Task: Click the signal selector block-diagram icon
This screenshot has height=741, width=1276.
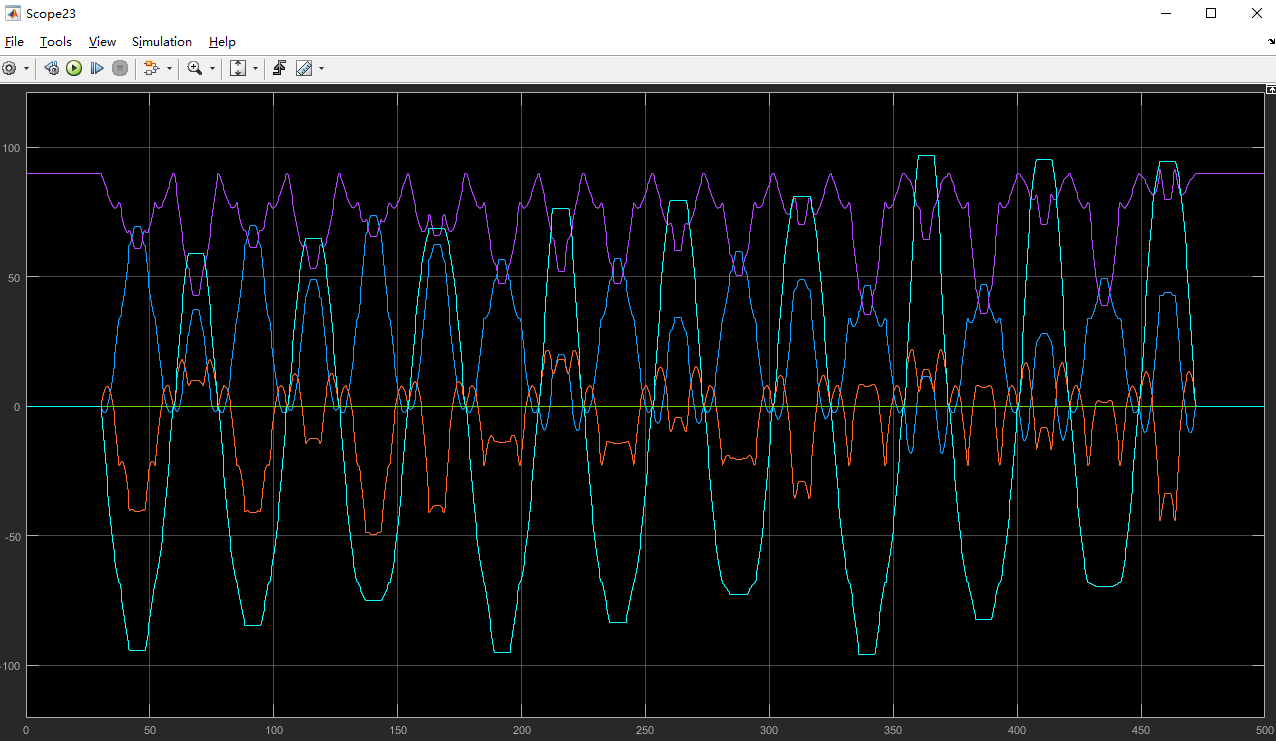Action: (x=152, y=68)
